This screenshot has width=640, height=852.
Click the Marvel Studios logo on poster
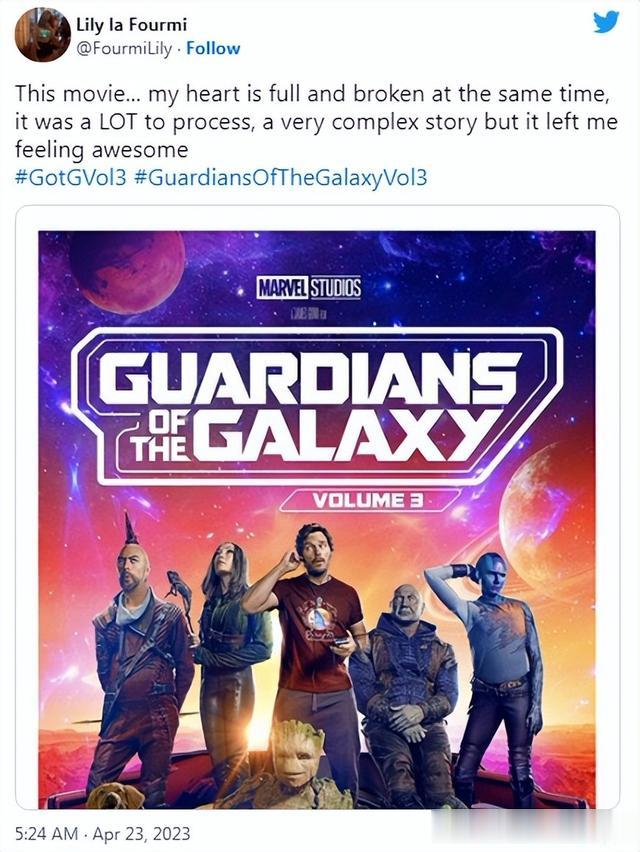(x=309, y=287)
